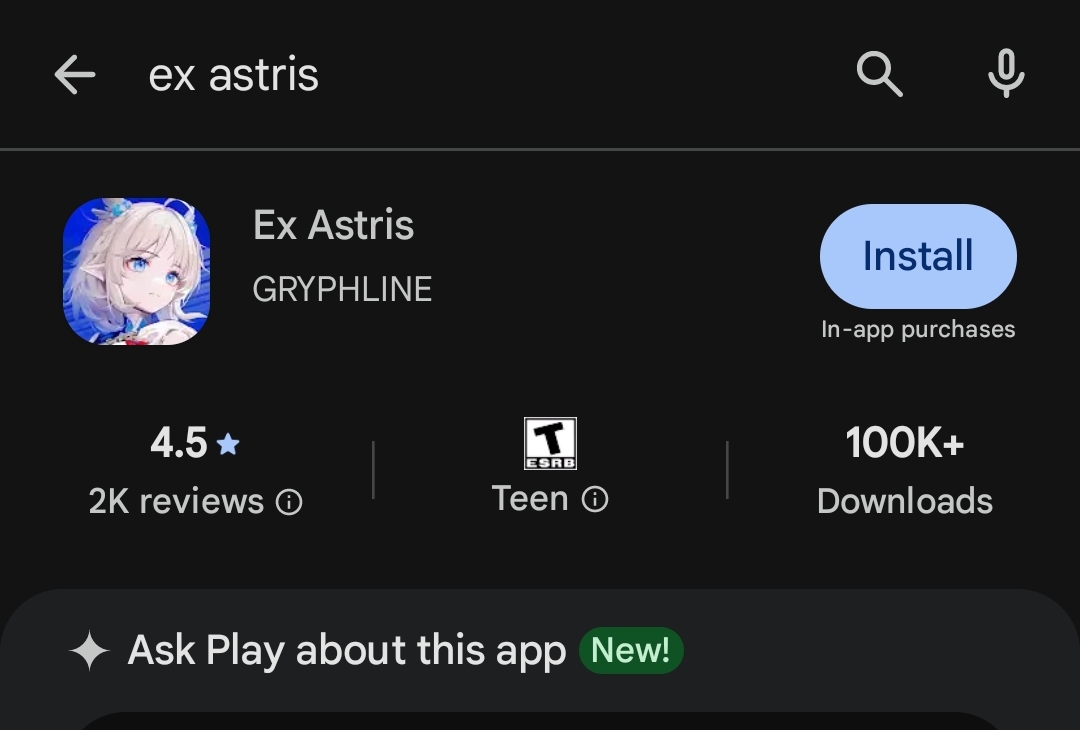Screen dimensions: 1080x730
Task: Tap the ESRB Teen rating badge
Action: click(x=551, y=444)
